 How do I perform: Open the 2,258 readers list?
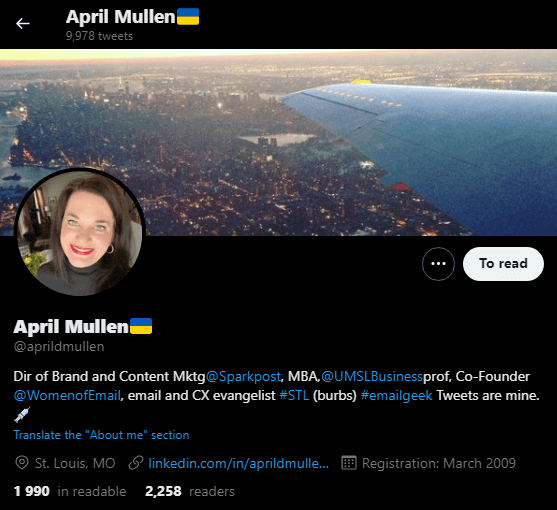[x=190, y=492]
